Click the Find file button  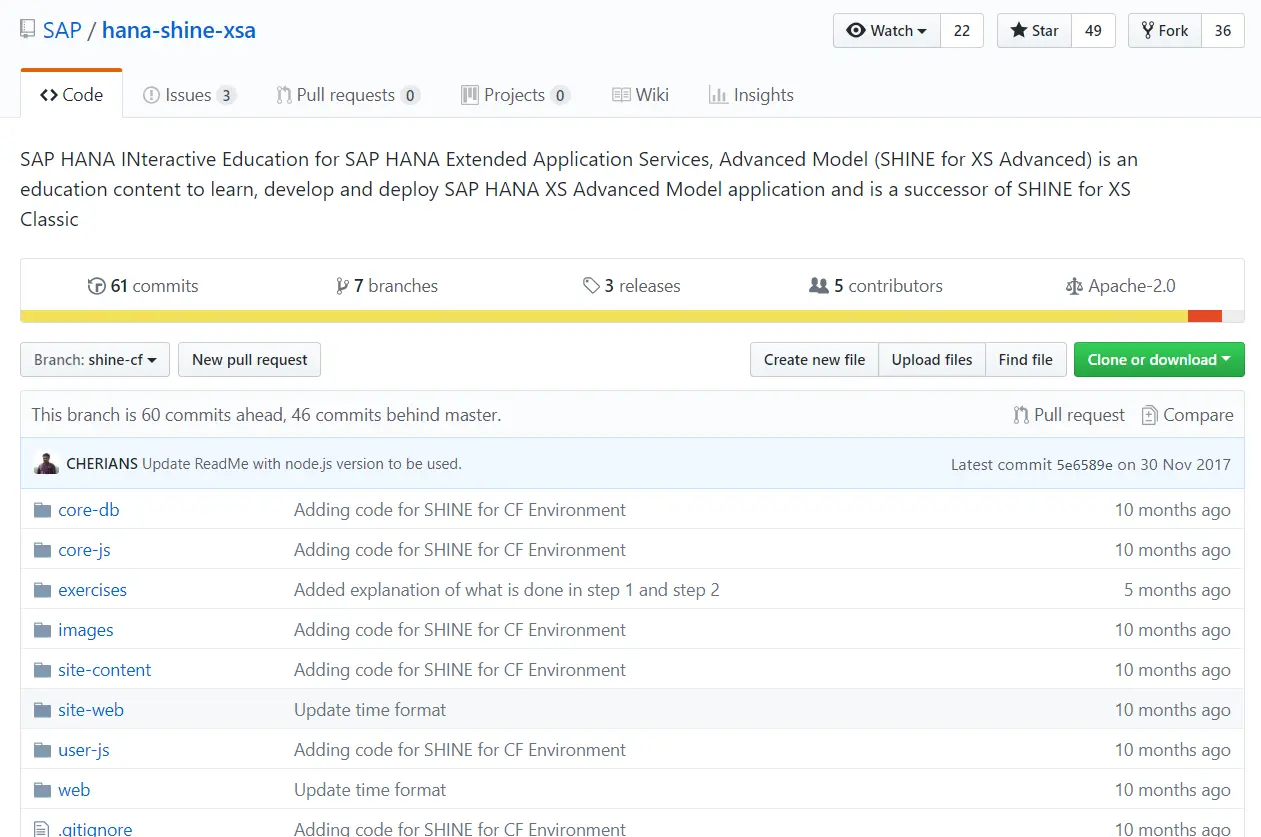point(1025,360)
